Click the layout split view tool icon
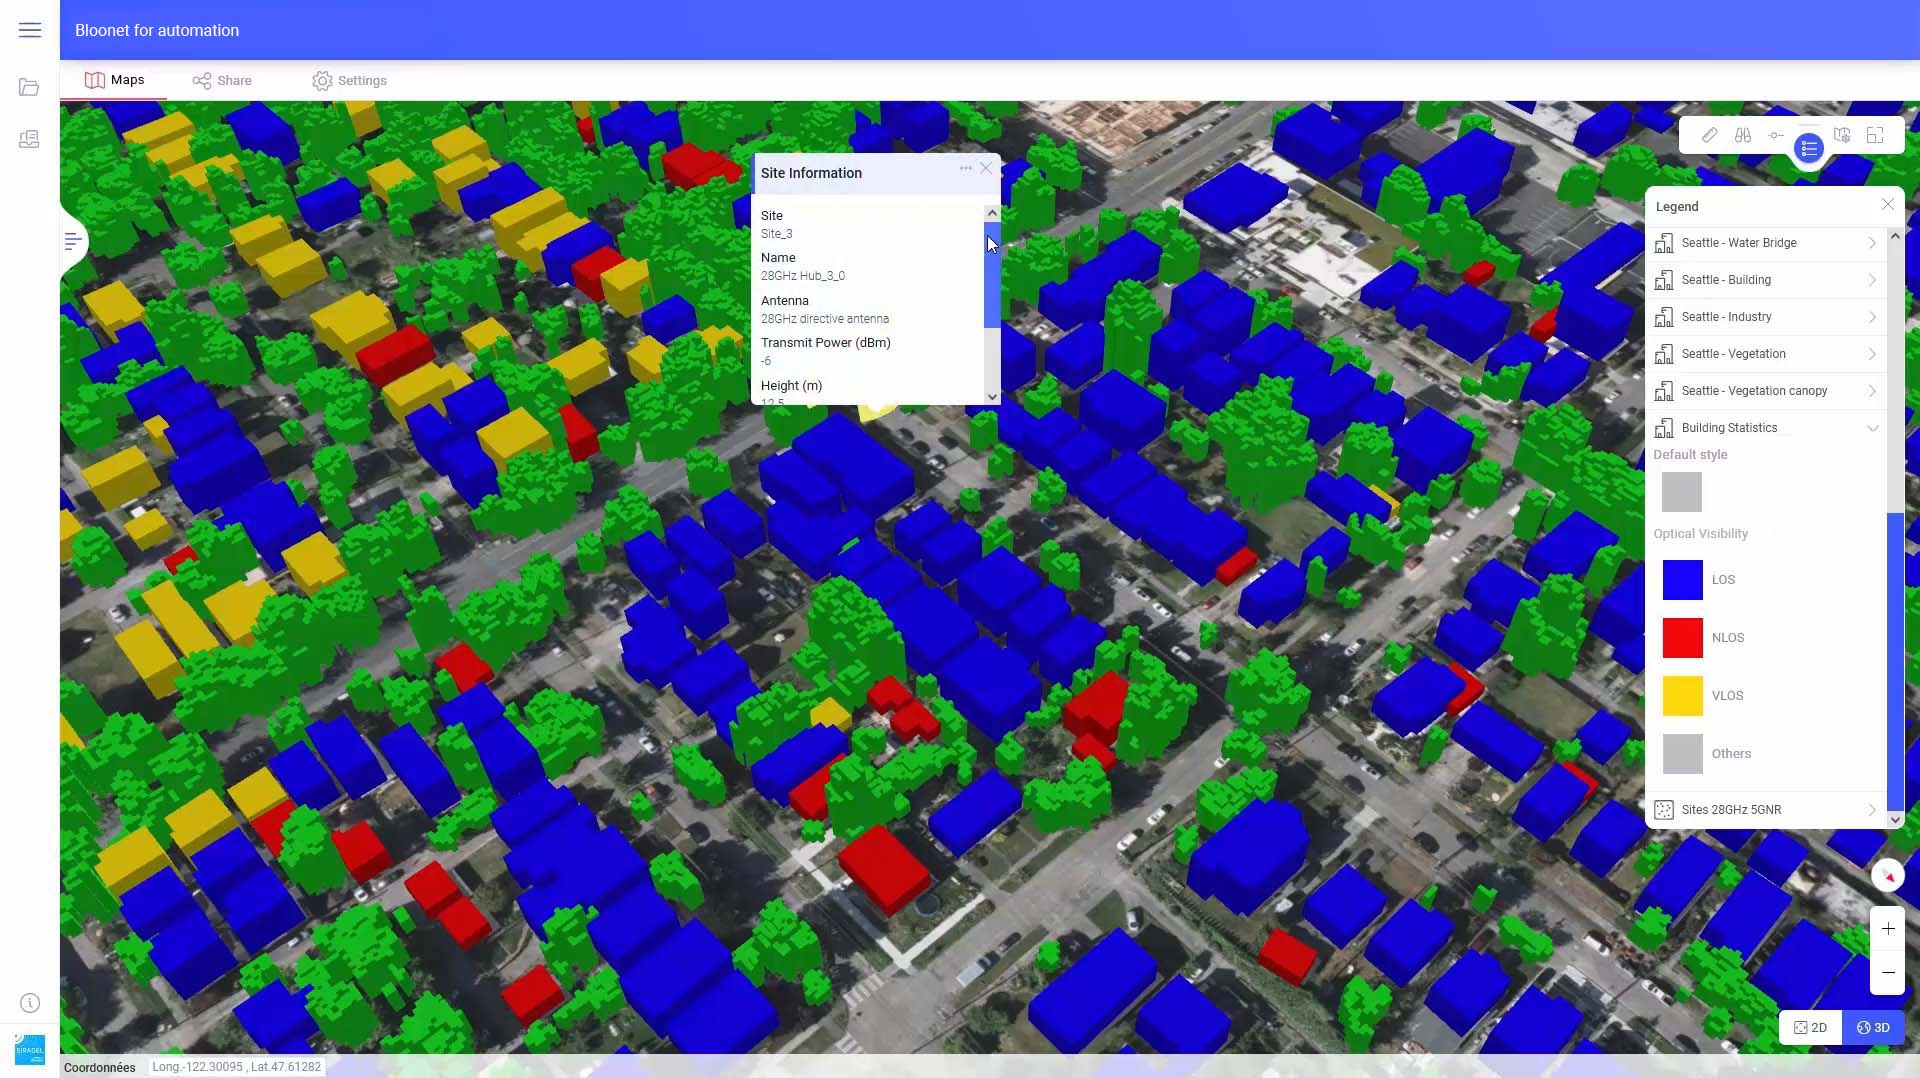 coord(1875,135)
